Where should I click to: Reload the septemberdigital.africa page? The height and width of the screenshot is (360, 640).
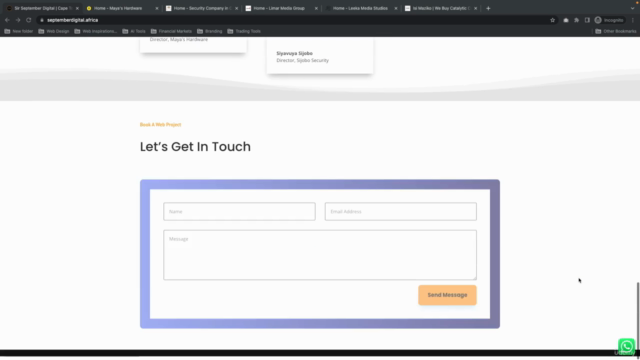click(29, 20)
